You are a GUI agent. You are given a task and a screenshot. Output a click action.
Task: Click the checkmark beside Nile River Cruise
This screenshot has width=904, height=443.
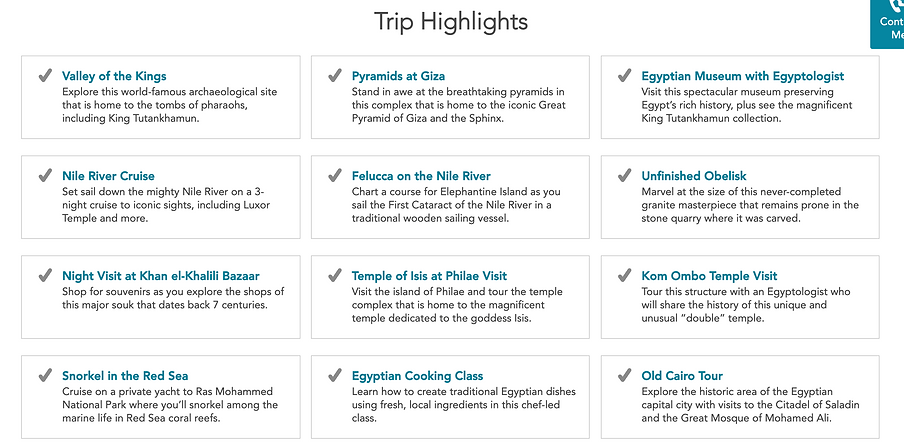tap(45, 175)
